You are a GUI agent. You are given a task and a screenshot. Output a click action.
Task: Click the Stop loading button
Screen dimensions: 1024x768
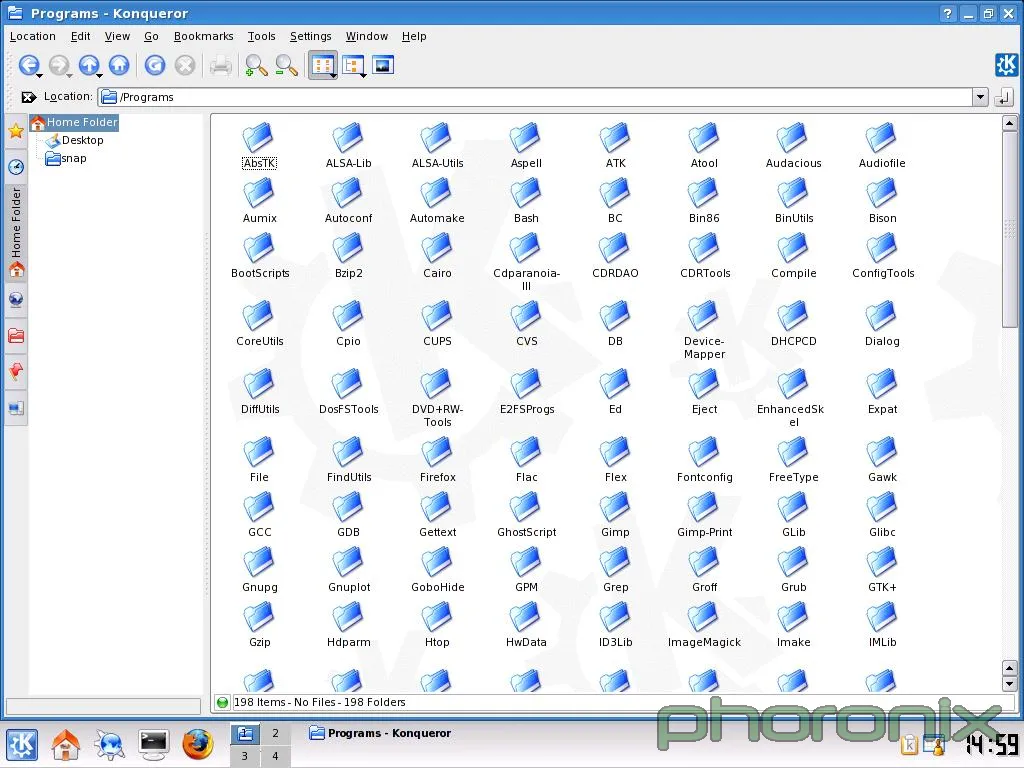pos(185,65)
